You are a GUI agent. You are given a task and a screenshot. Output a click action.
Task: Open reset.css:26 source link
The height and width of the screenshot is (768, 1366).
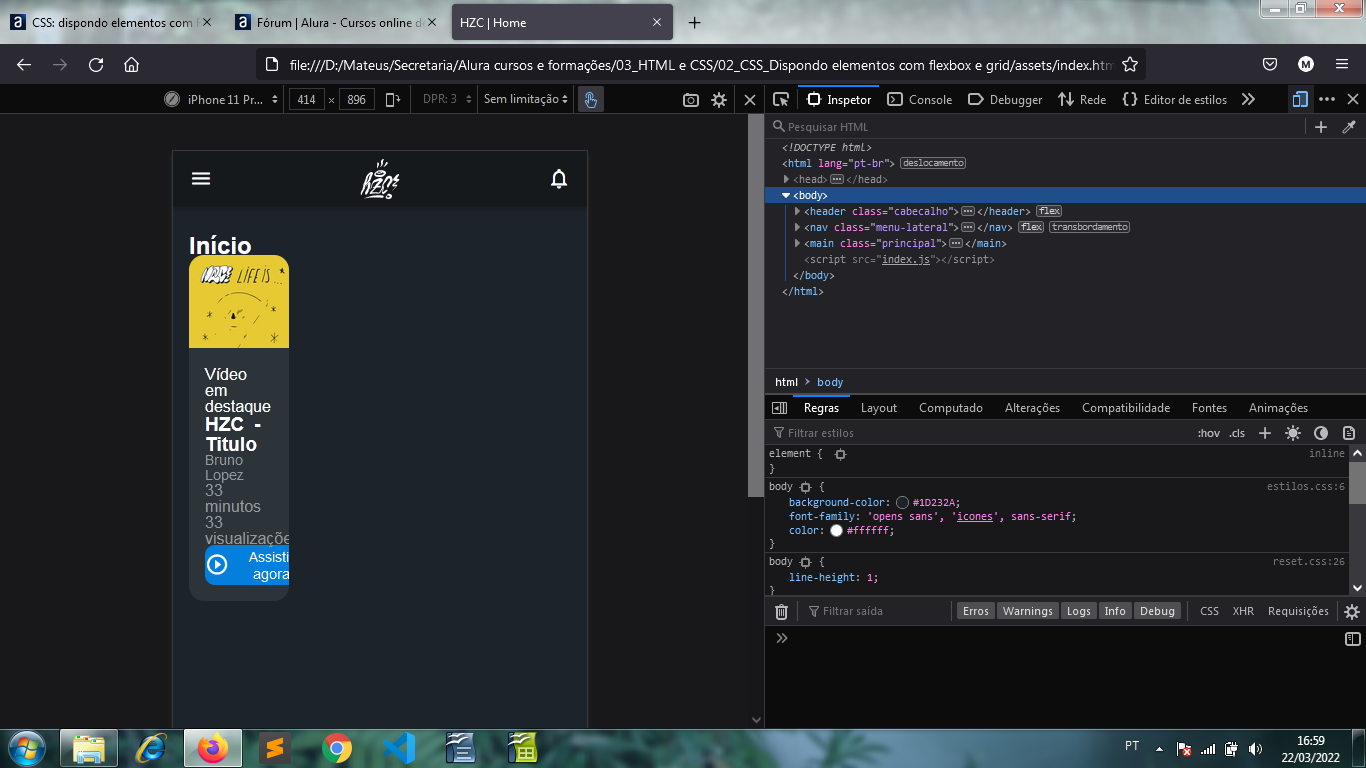click(x=1309, y=562)
